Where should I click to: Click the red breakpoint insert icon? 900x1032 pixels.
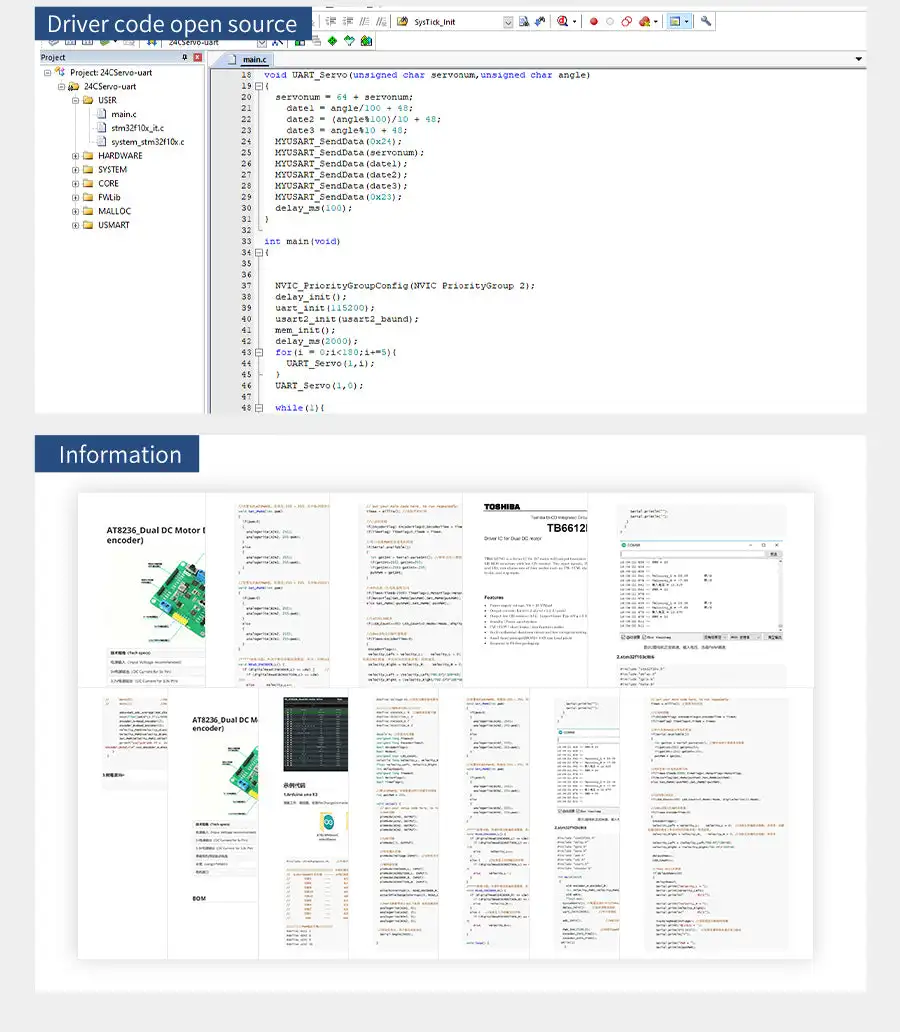point(593,21)
